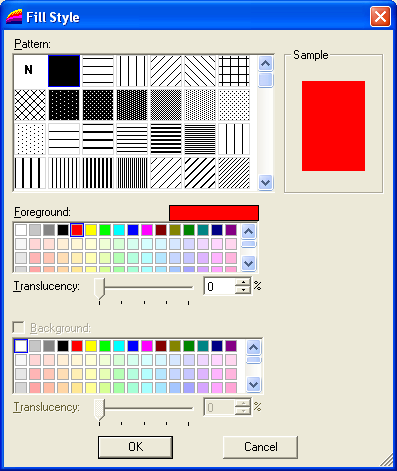Decrease Foreground Translucency with spinner down arrow
The height and width of the screenshot is (471, 397).
(x=243, y=290)
